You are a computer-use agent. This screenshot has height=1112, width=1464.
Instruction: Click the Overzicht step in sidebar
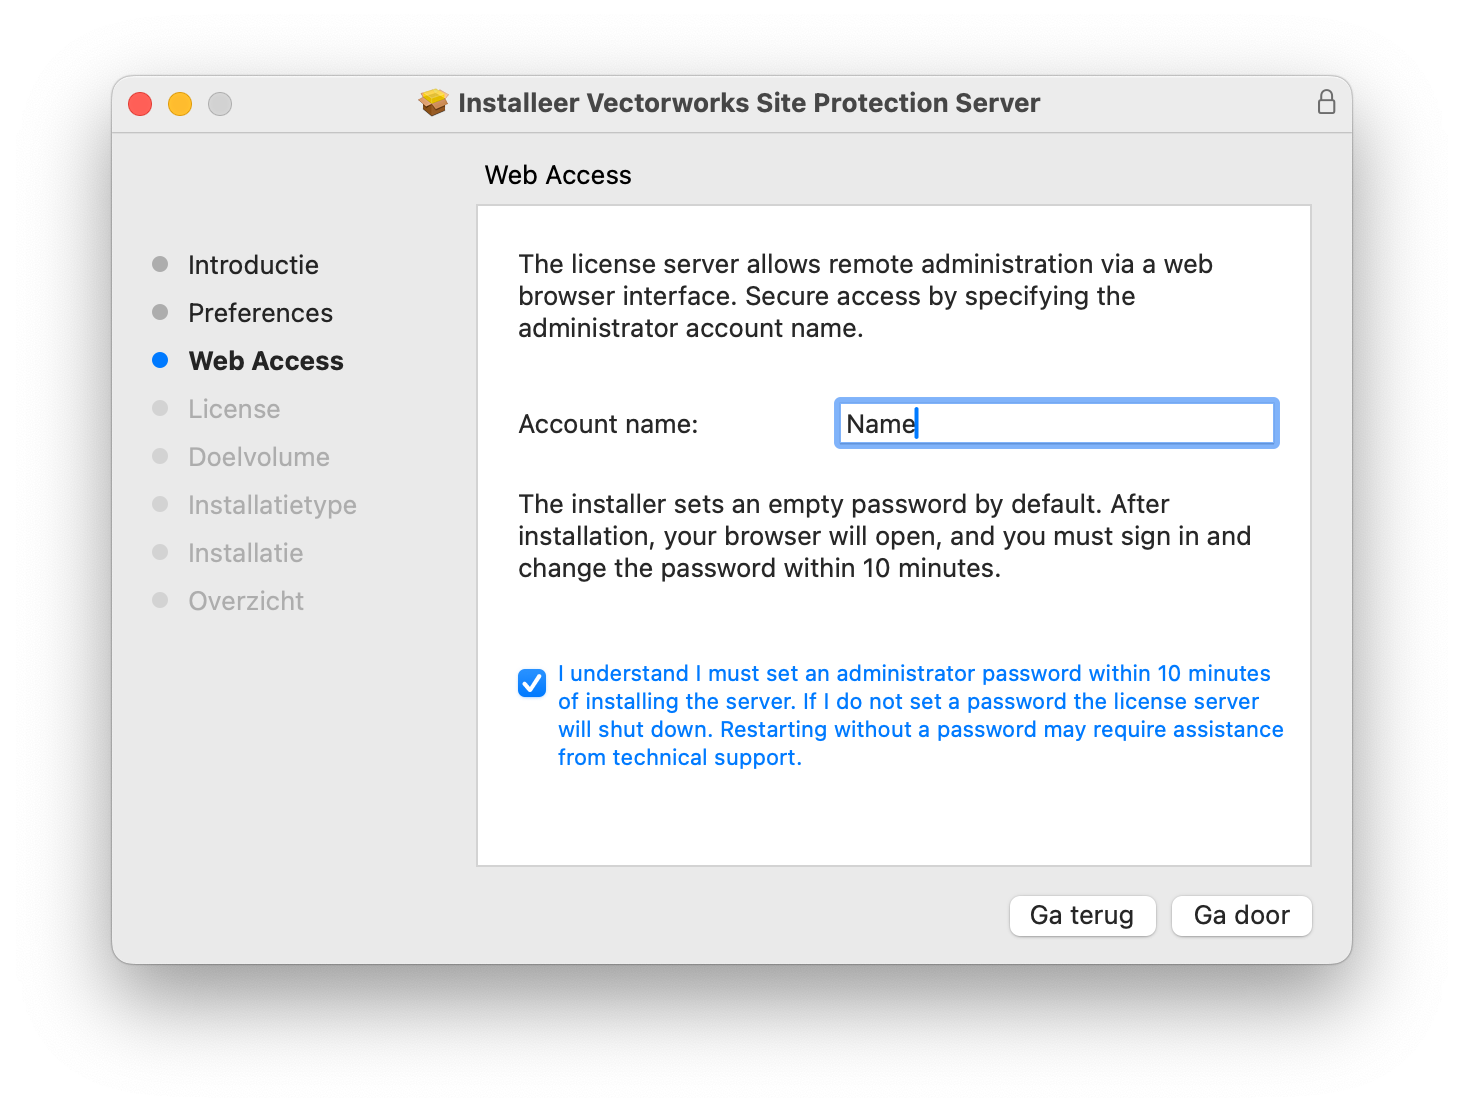point(246,601)
